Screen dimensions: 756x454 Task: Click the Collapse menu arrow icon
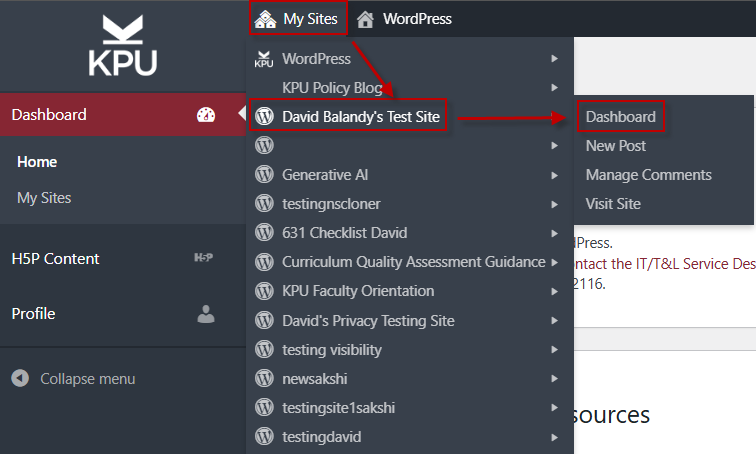tap(20, 378)
